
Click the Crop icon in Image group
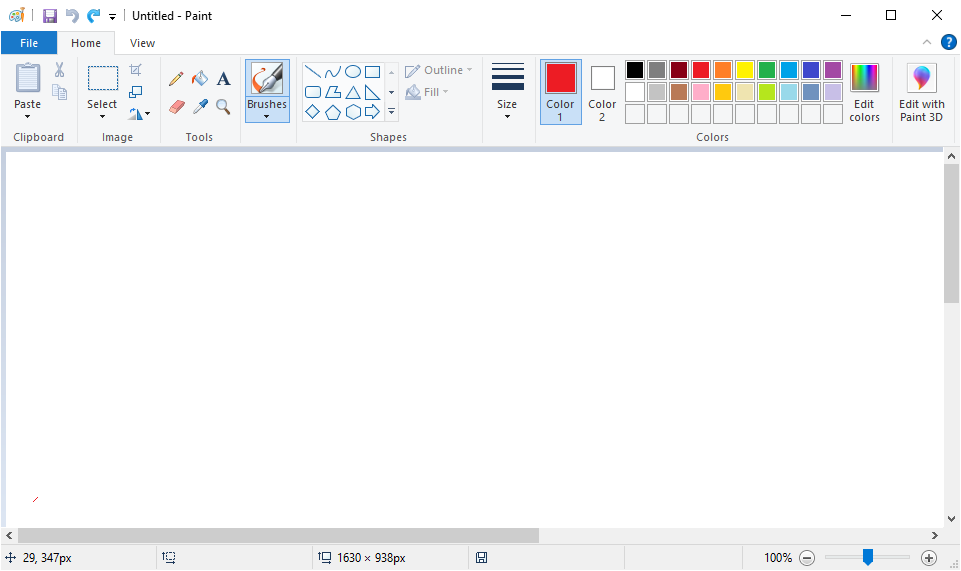point(135,70)
